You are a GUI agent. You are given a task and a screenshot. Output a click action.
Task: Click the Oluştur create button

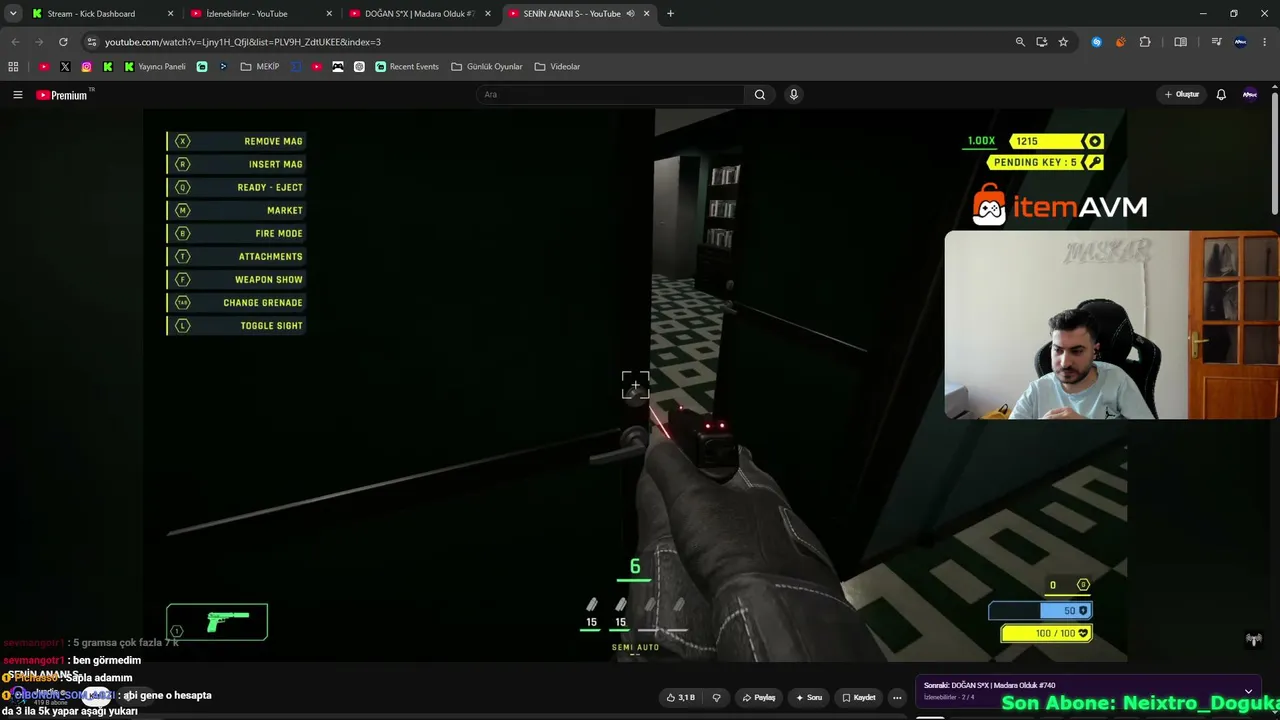(1182, 95)
